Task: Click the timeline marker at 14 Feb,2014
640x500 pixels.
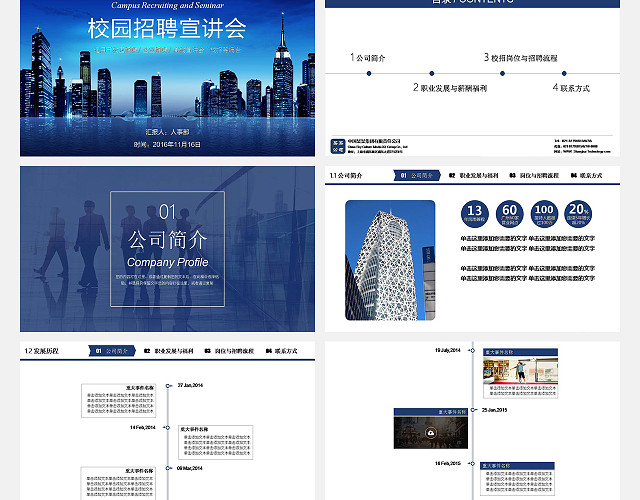Action: coord(168,427)
